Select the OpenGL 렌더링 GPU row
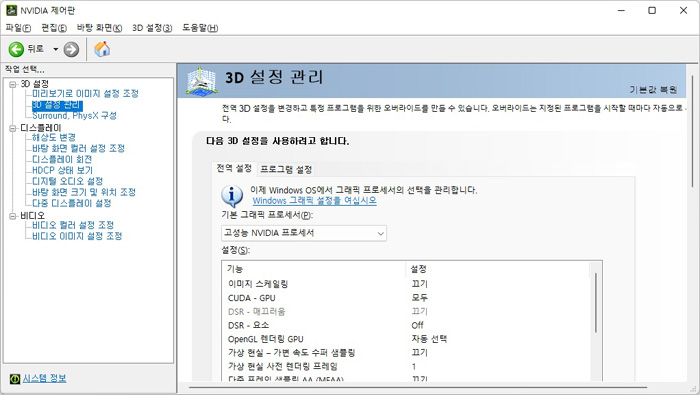Screen dimensions: 700x395 (x=407, y=339)
